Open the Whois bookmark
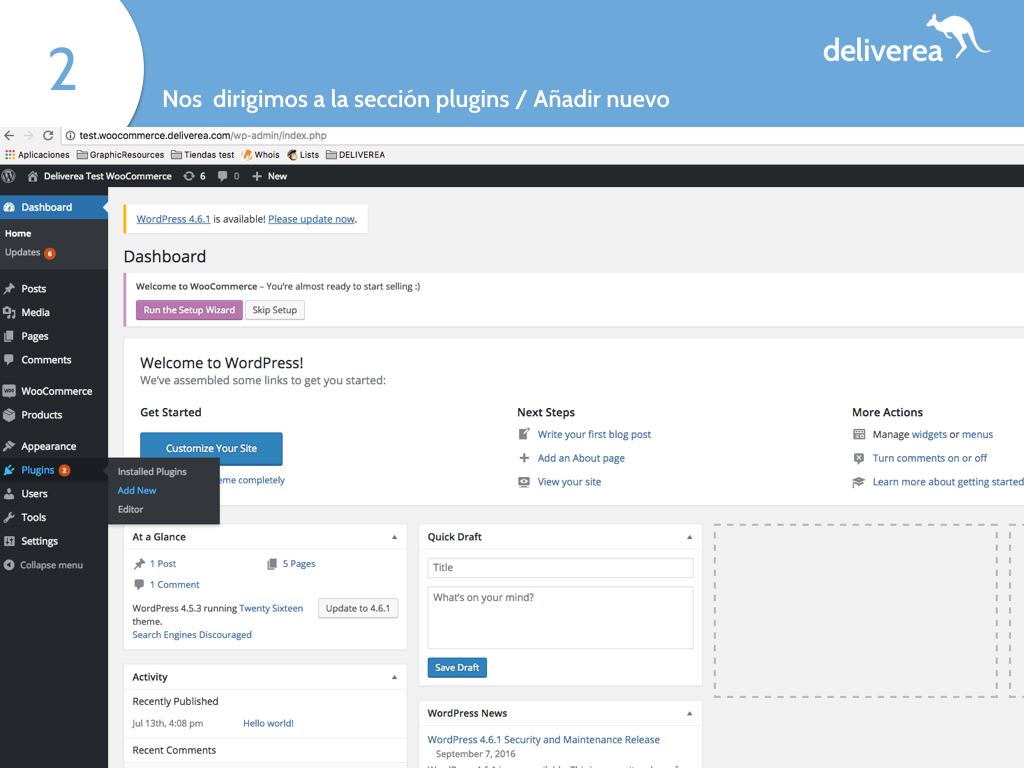This screenshot has height=768, width=1024. click(x=261, y=155)
